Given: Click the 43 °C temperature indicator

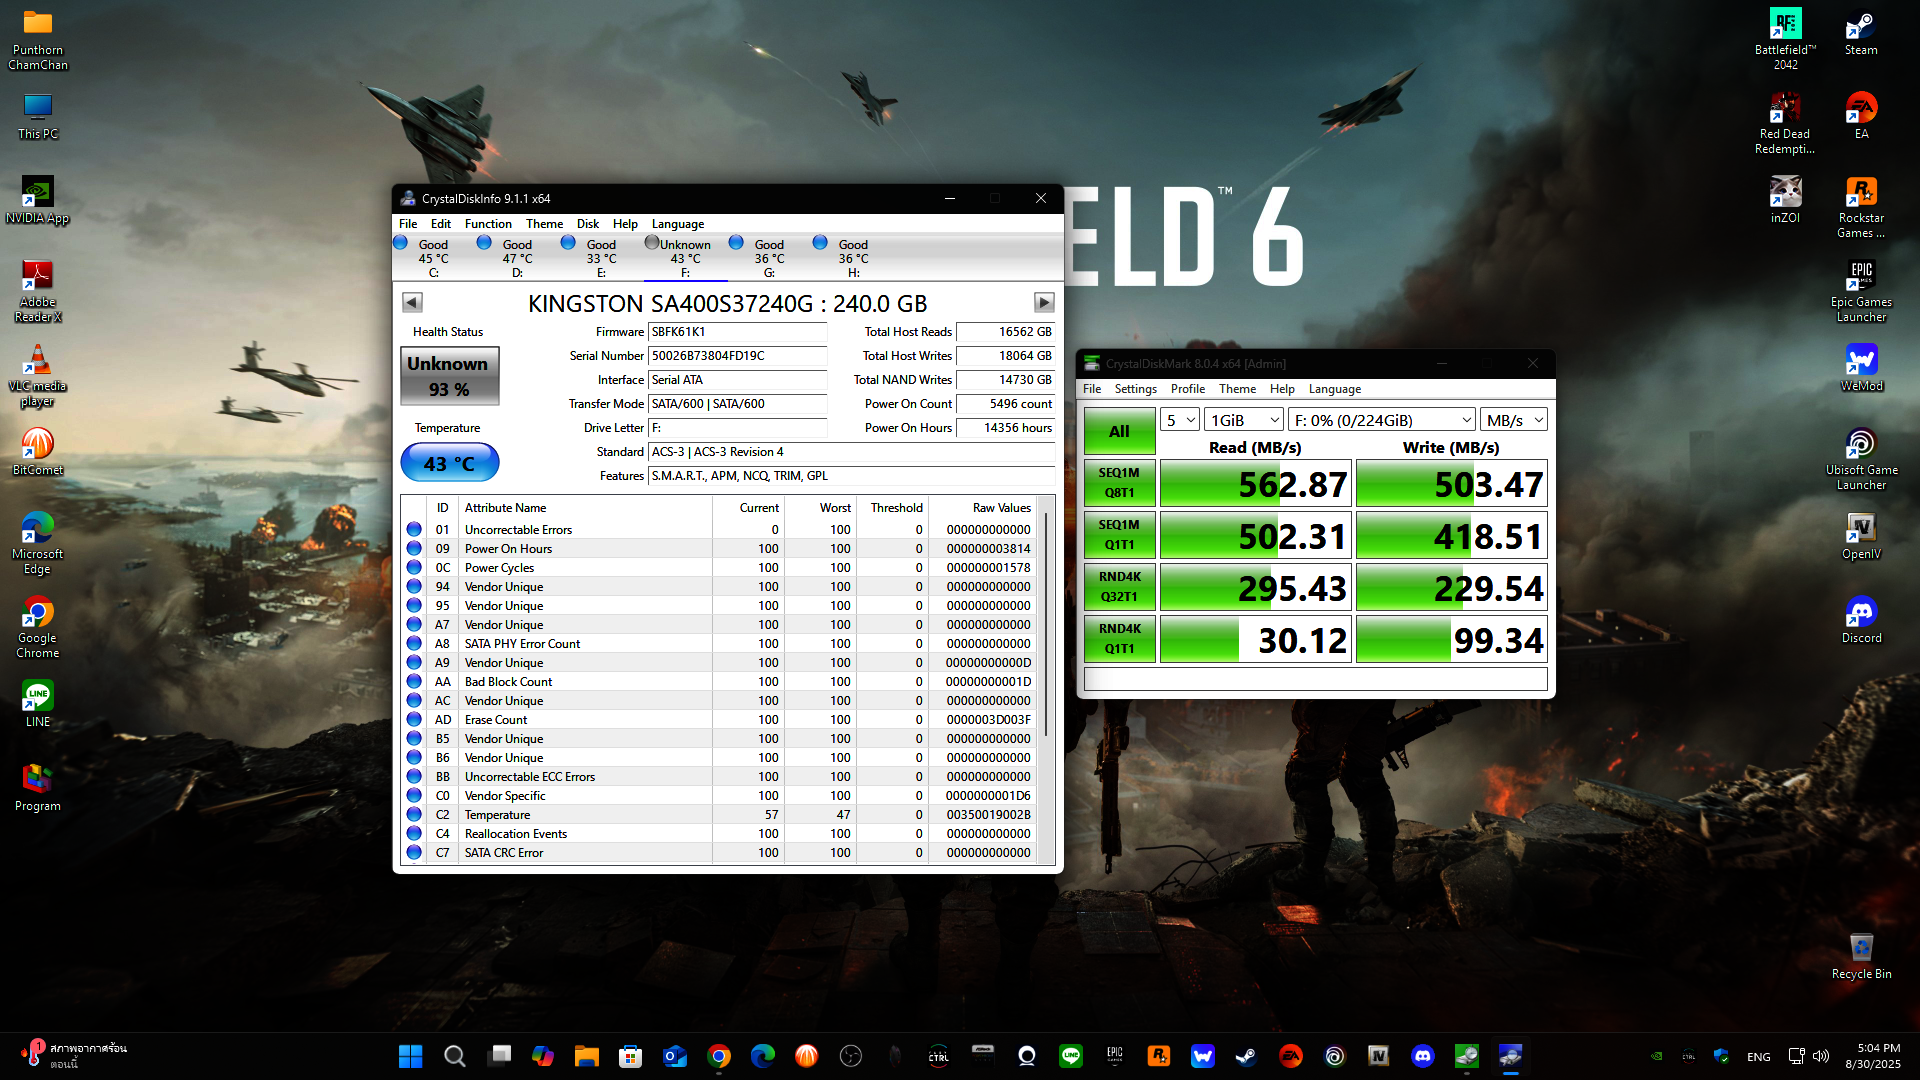Looking at the screenshot, I should point(449,463).
